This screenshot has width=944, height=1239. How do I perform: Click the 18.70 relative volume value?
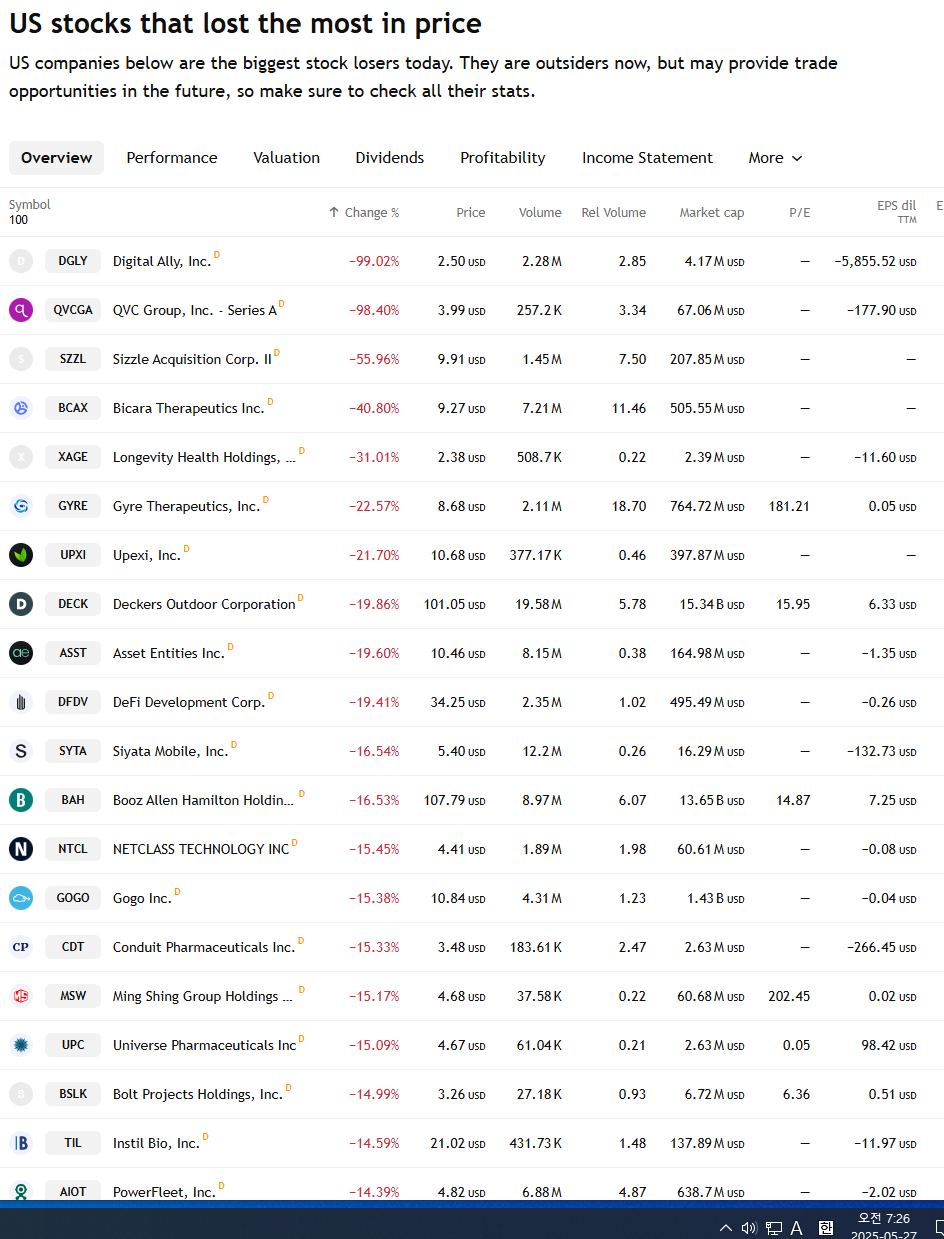629,506
